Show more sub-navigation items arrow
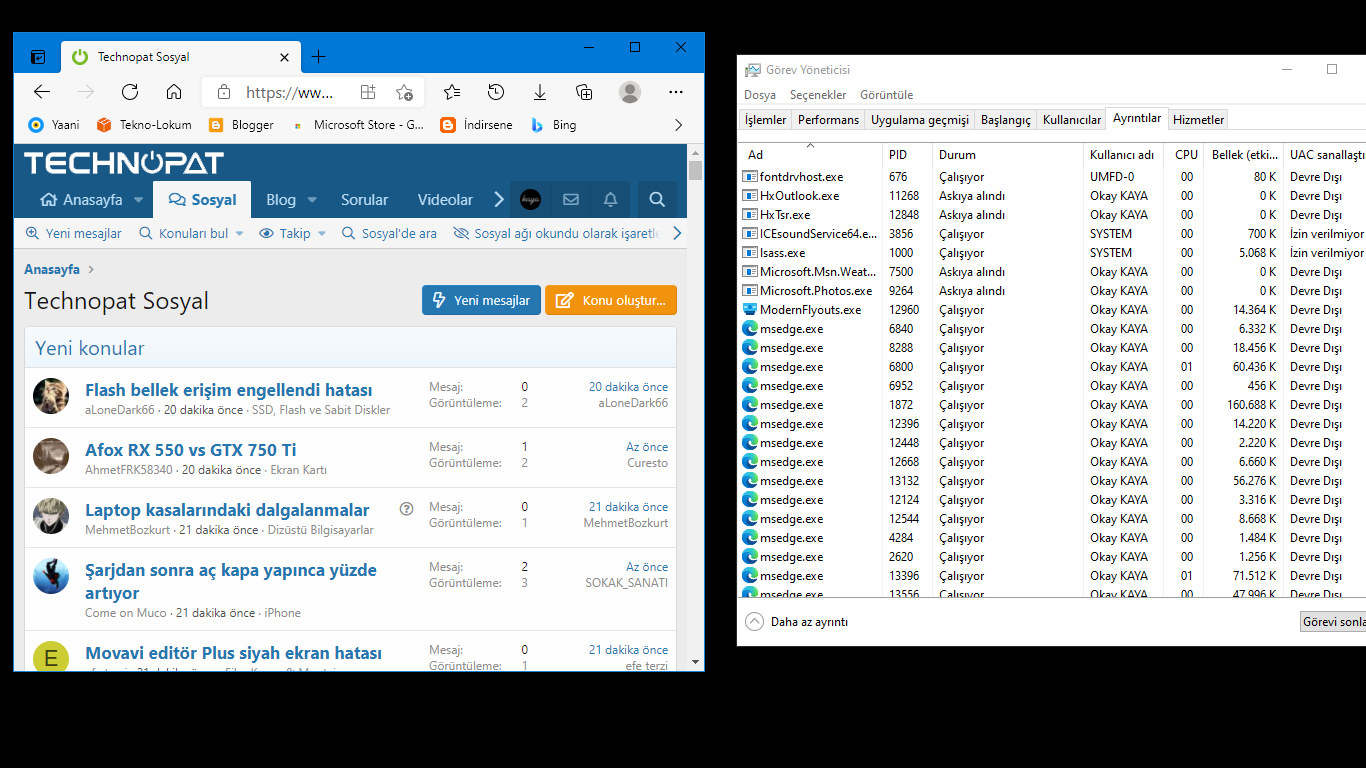Screen dimensions: 1366x768 click(677, 233)
